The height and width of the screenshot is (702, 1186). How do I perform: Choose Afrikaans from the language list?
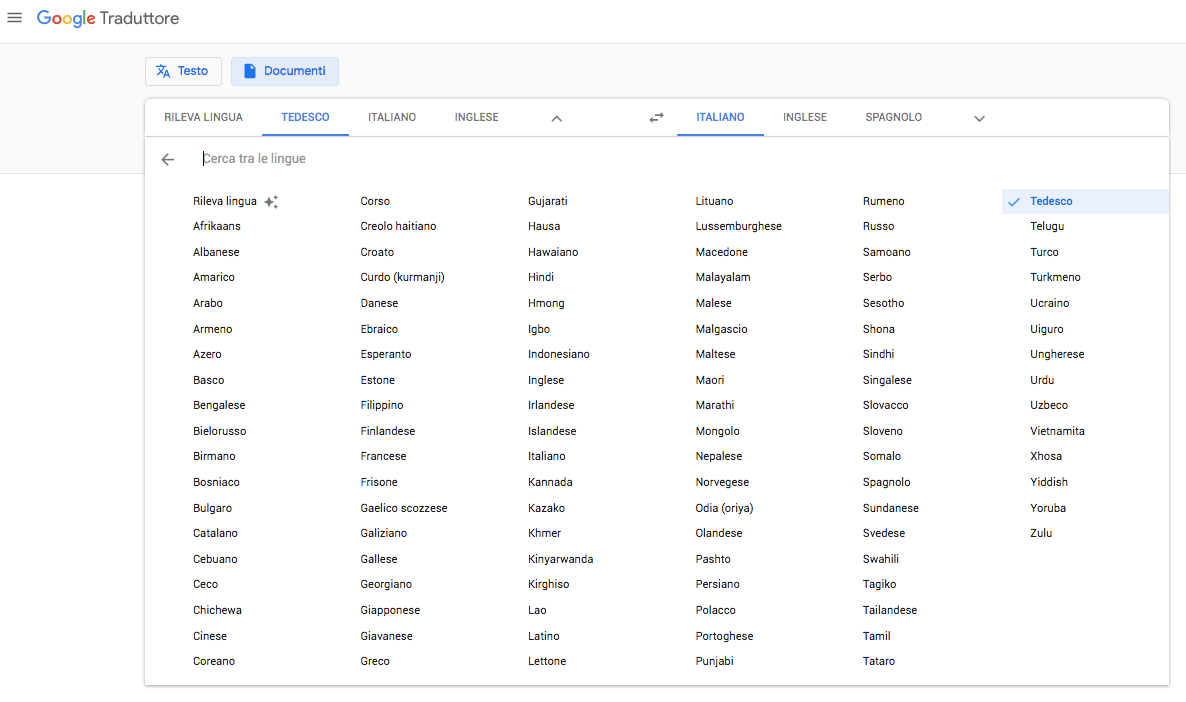(x=216, y=226)
